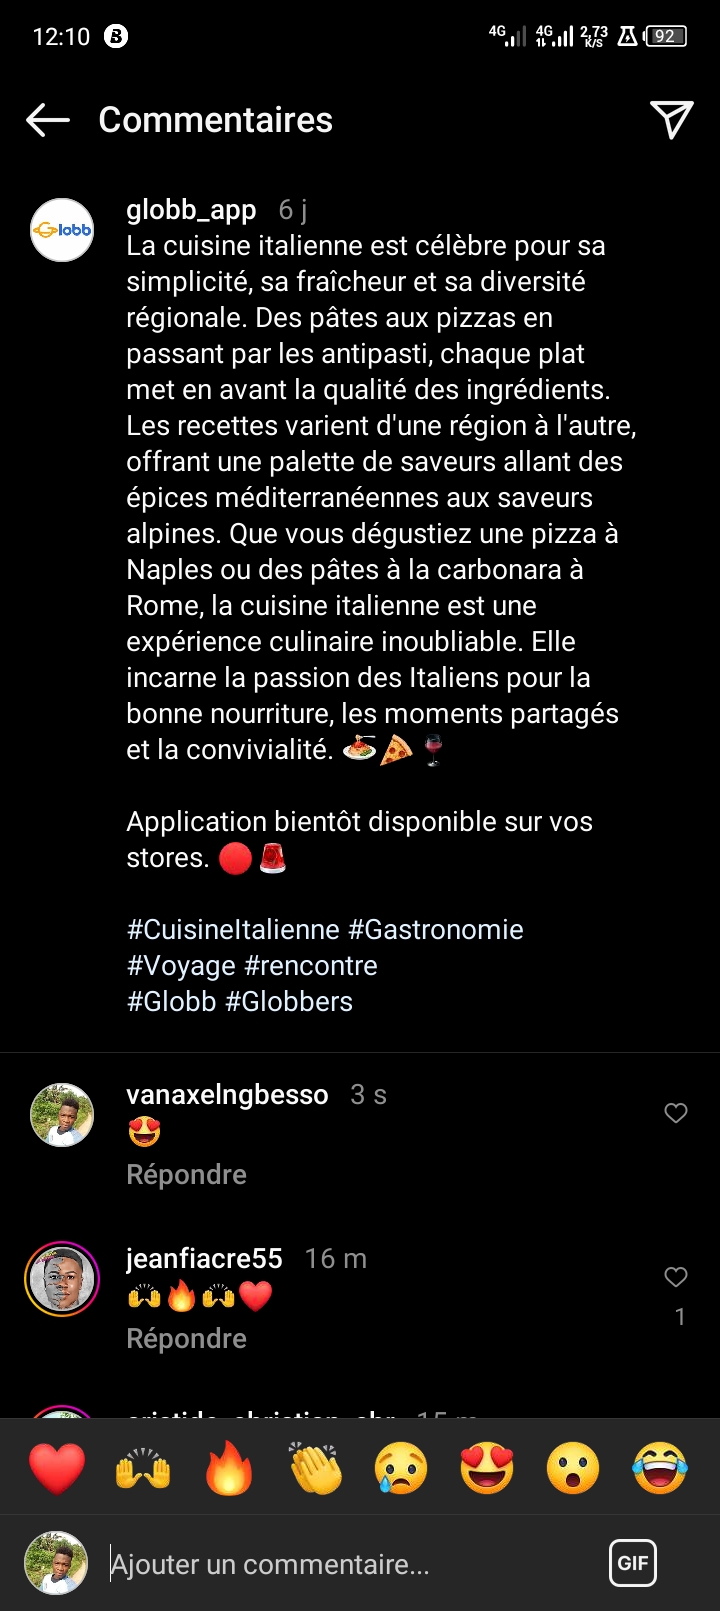
Task: Insert the red heart quick emoji
Action: point(57,1467)
